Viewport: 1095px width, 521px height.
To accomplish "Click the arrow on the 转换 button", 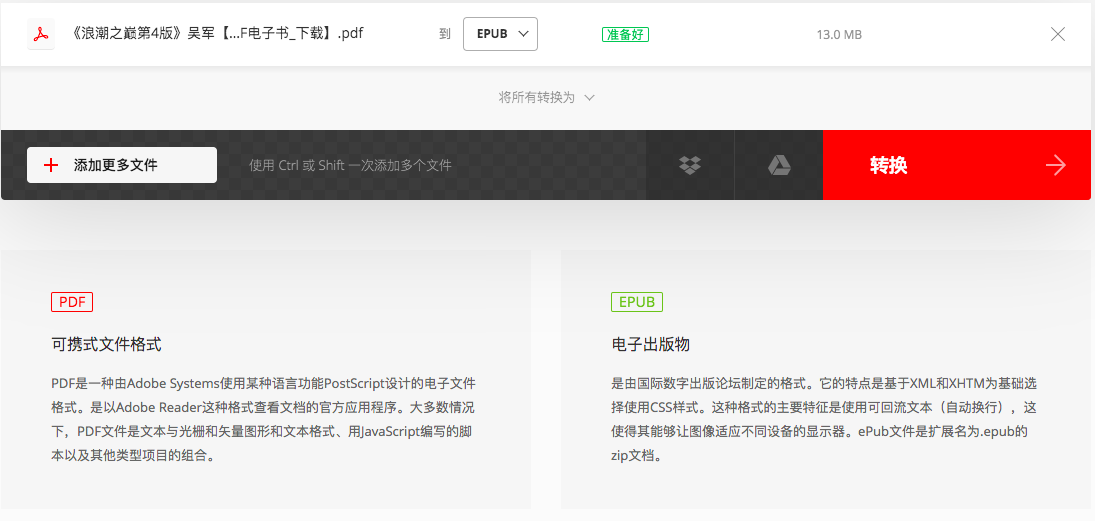I will click(x=1055, y=166).
